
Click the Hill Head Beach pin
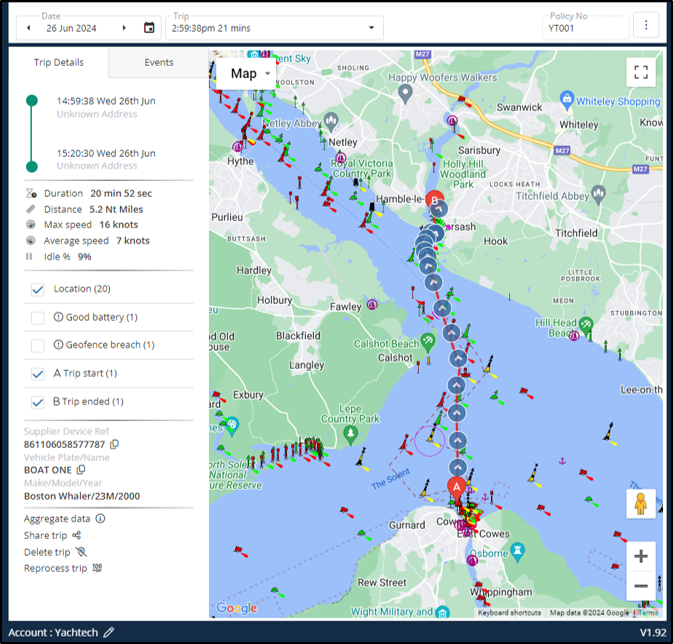pyautogui.click(x=586, y=325)
